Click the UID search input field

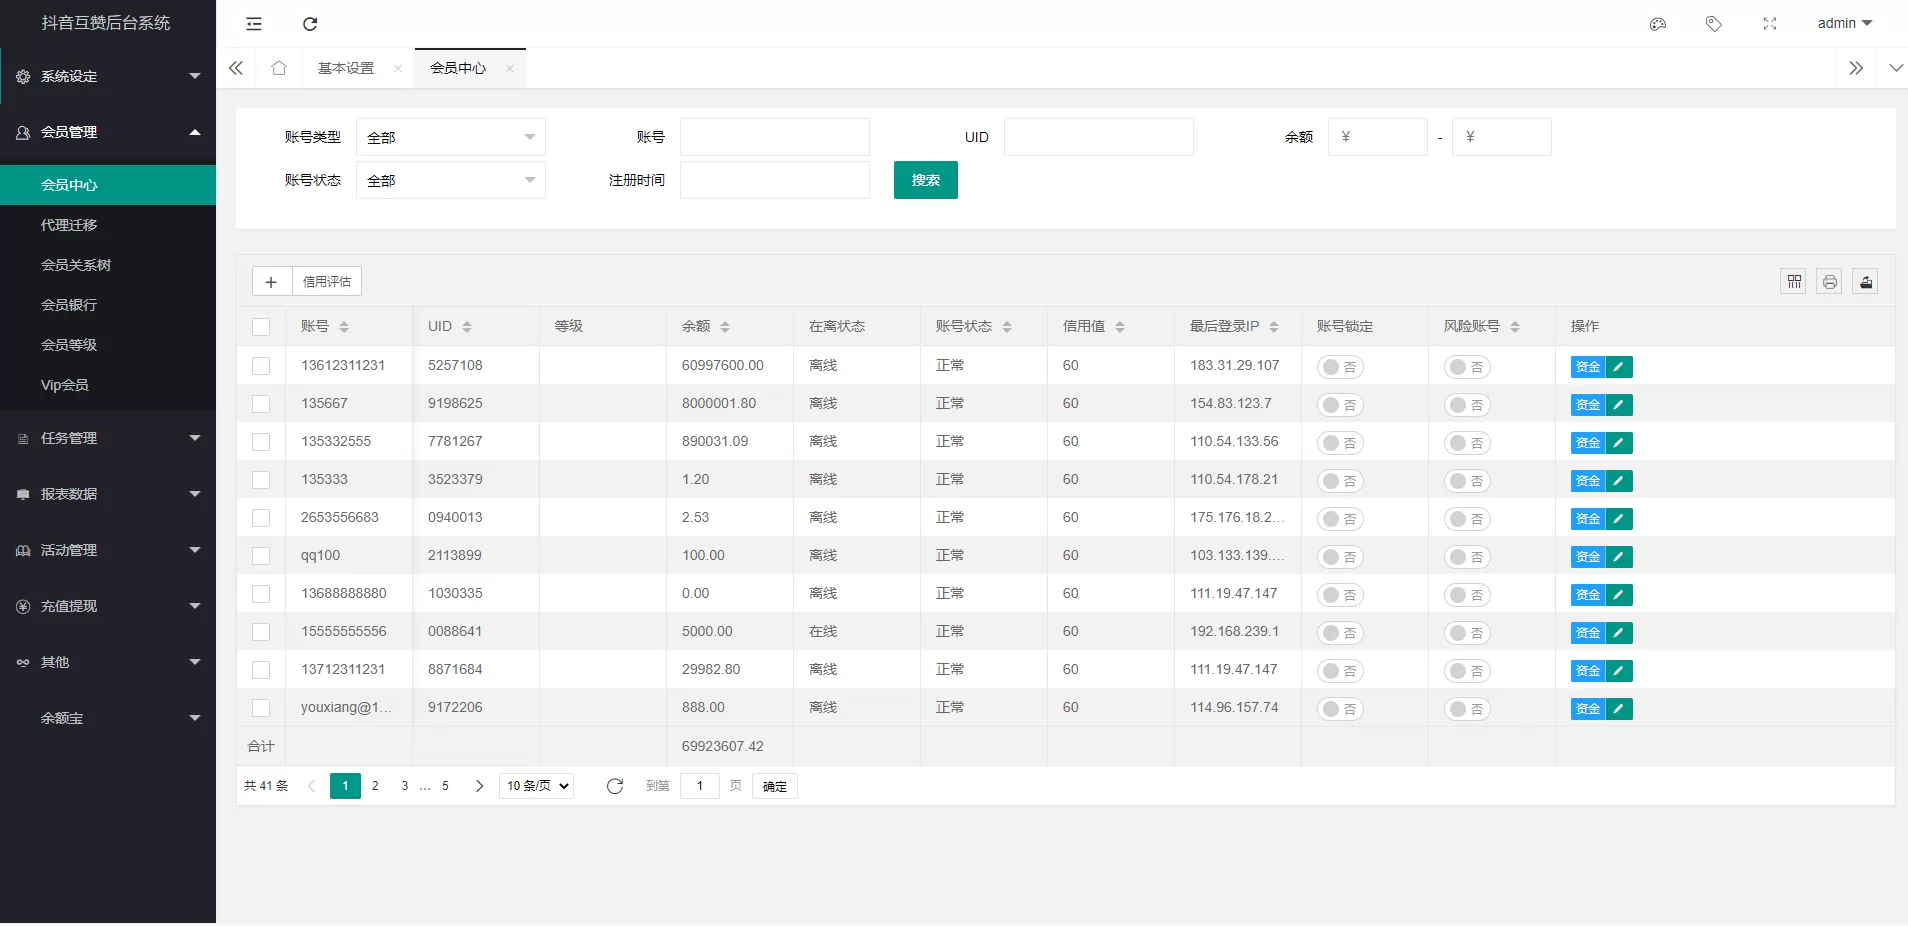click(1098, 137)
